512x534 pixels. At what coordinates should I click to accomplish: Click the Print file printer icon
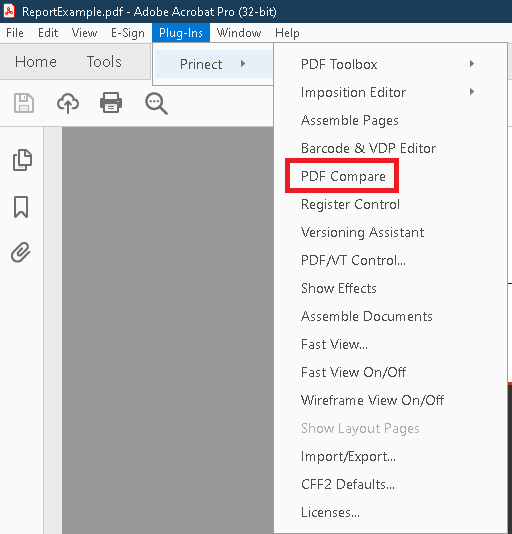coord(111,103)
